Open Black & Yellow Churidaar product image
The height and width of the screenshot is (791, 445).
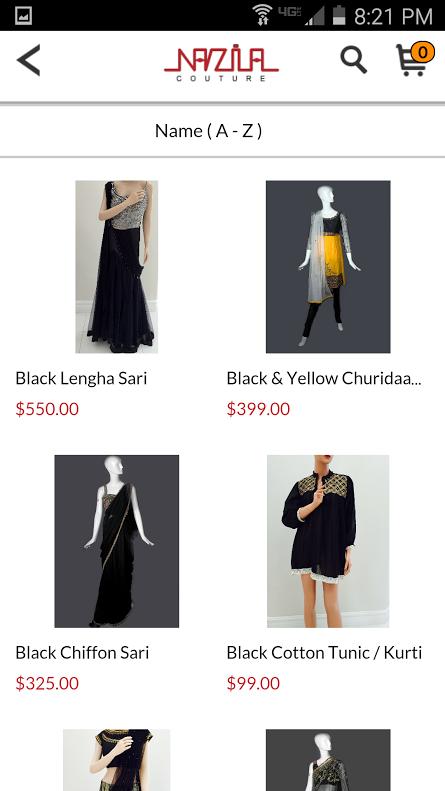[x=328, y=266]
